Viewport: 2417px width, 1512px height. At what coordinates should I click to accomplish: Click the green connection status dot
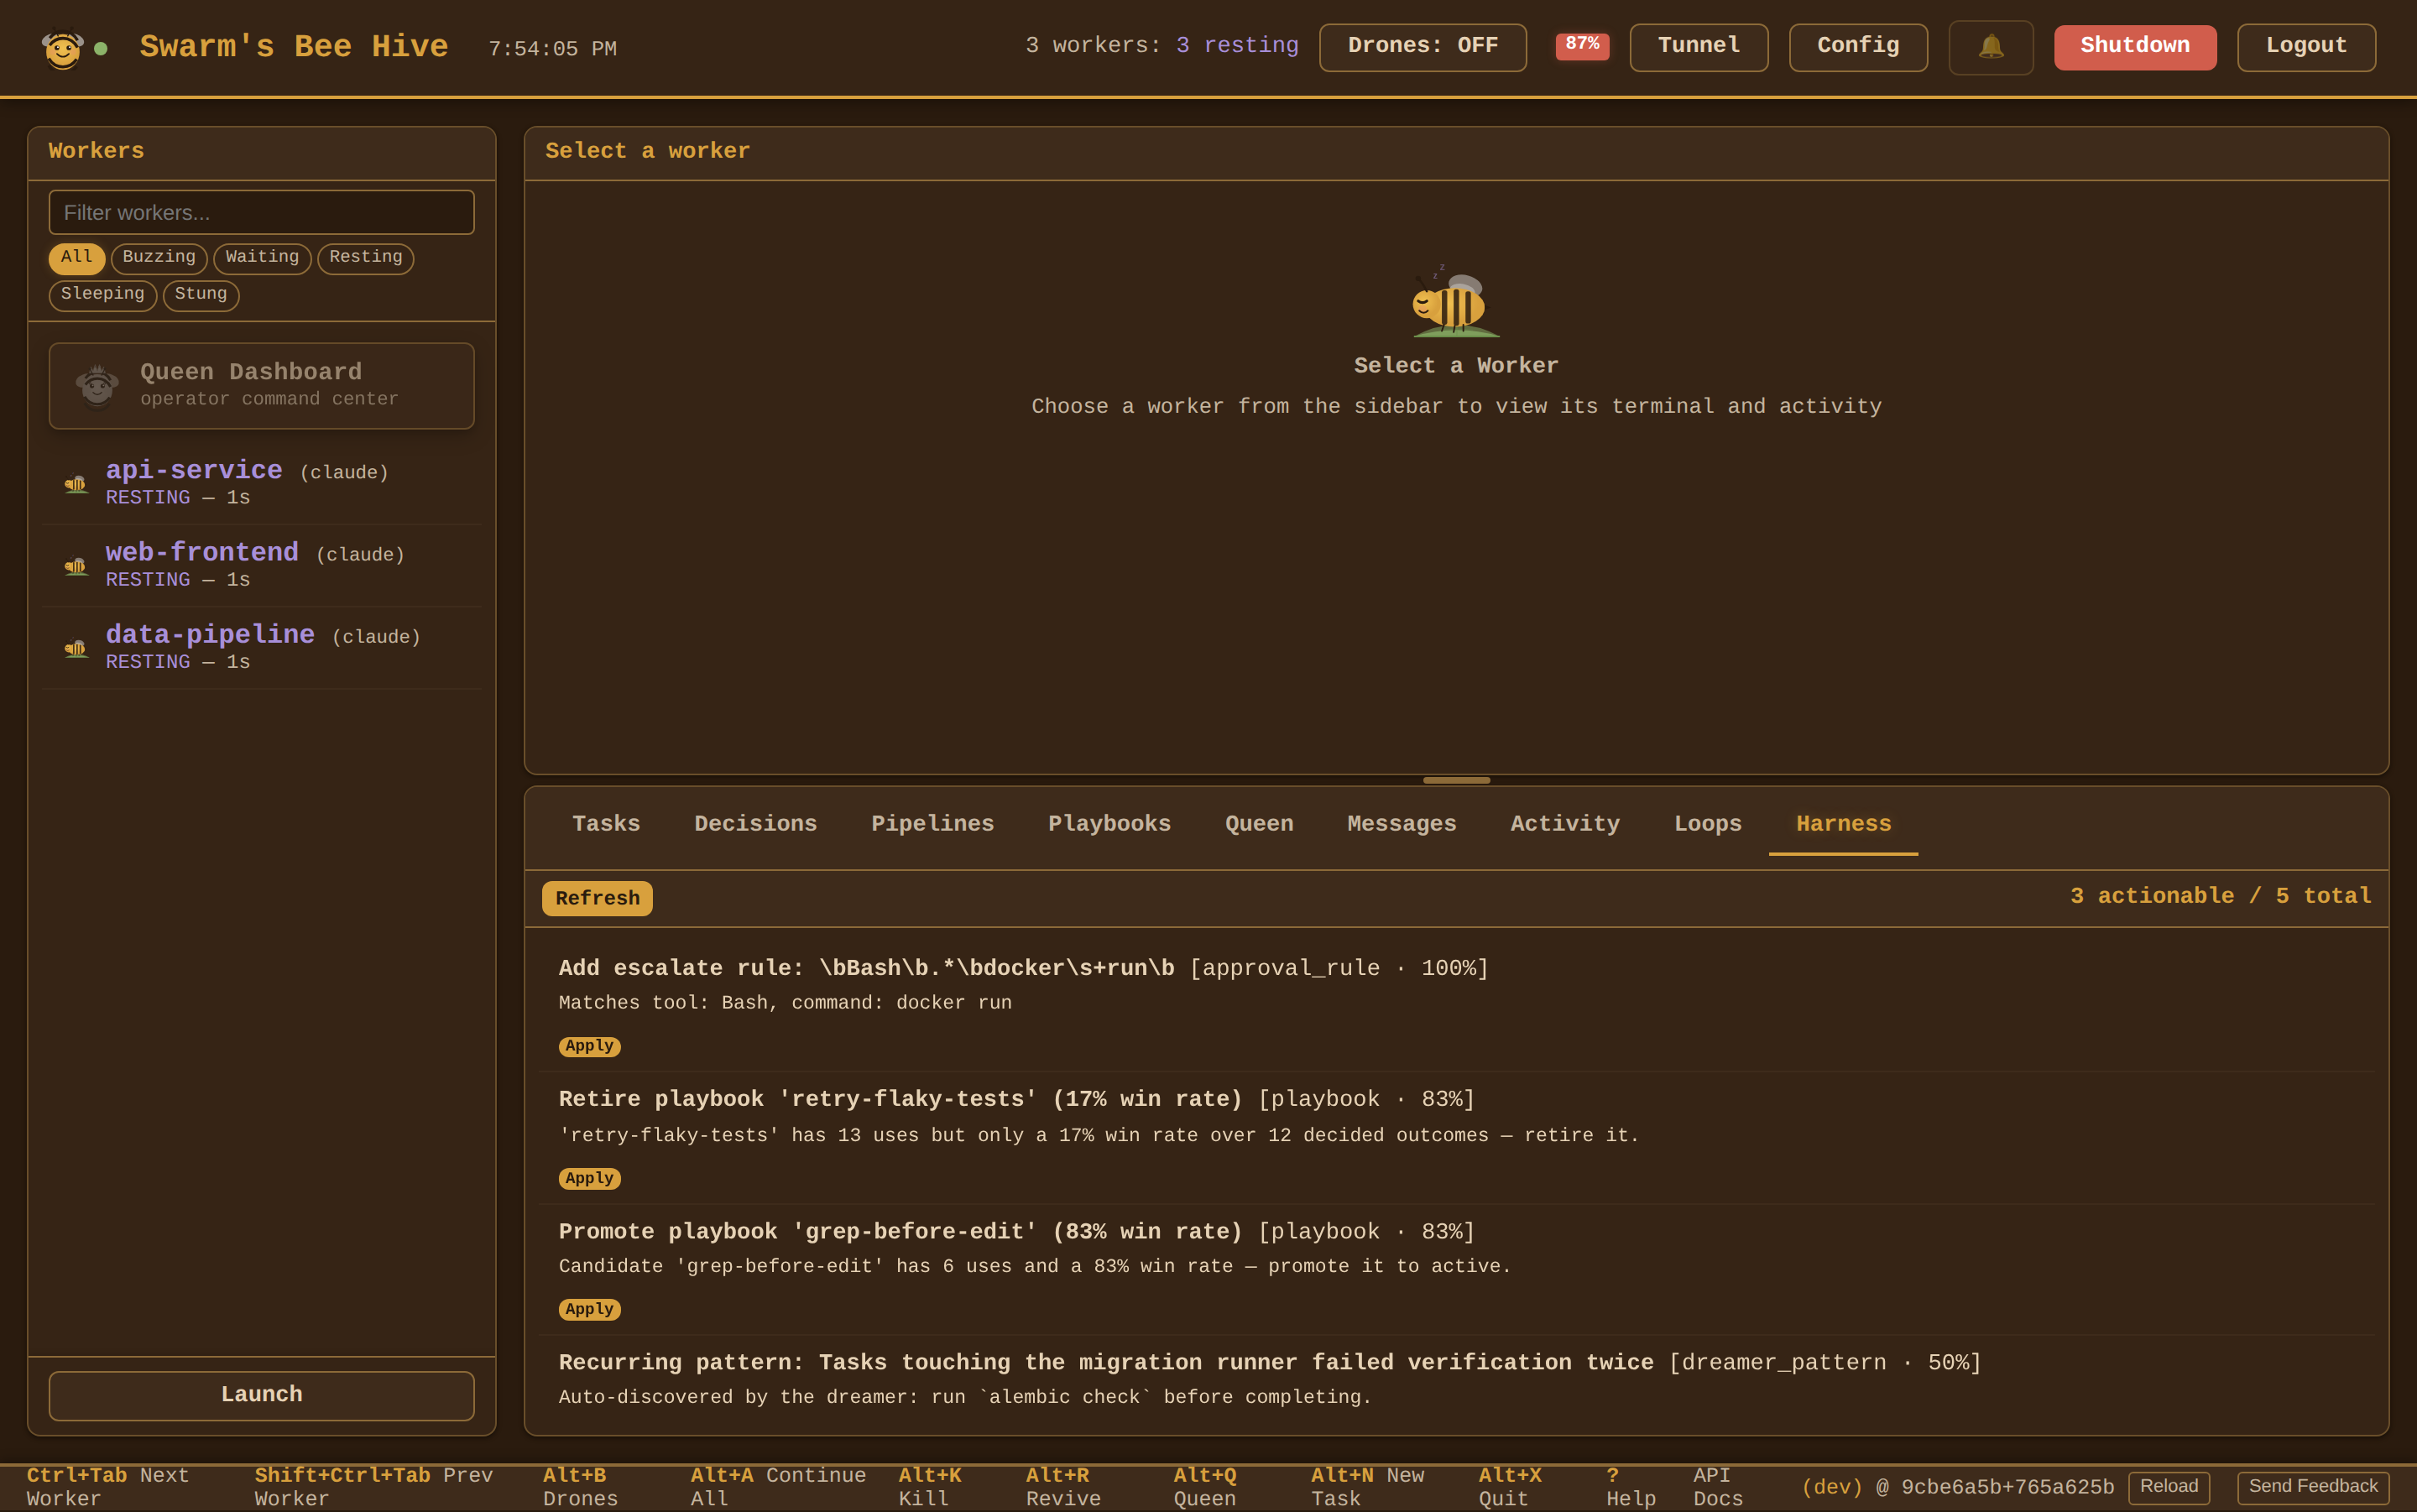tap(101, 48)
